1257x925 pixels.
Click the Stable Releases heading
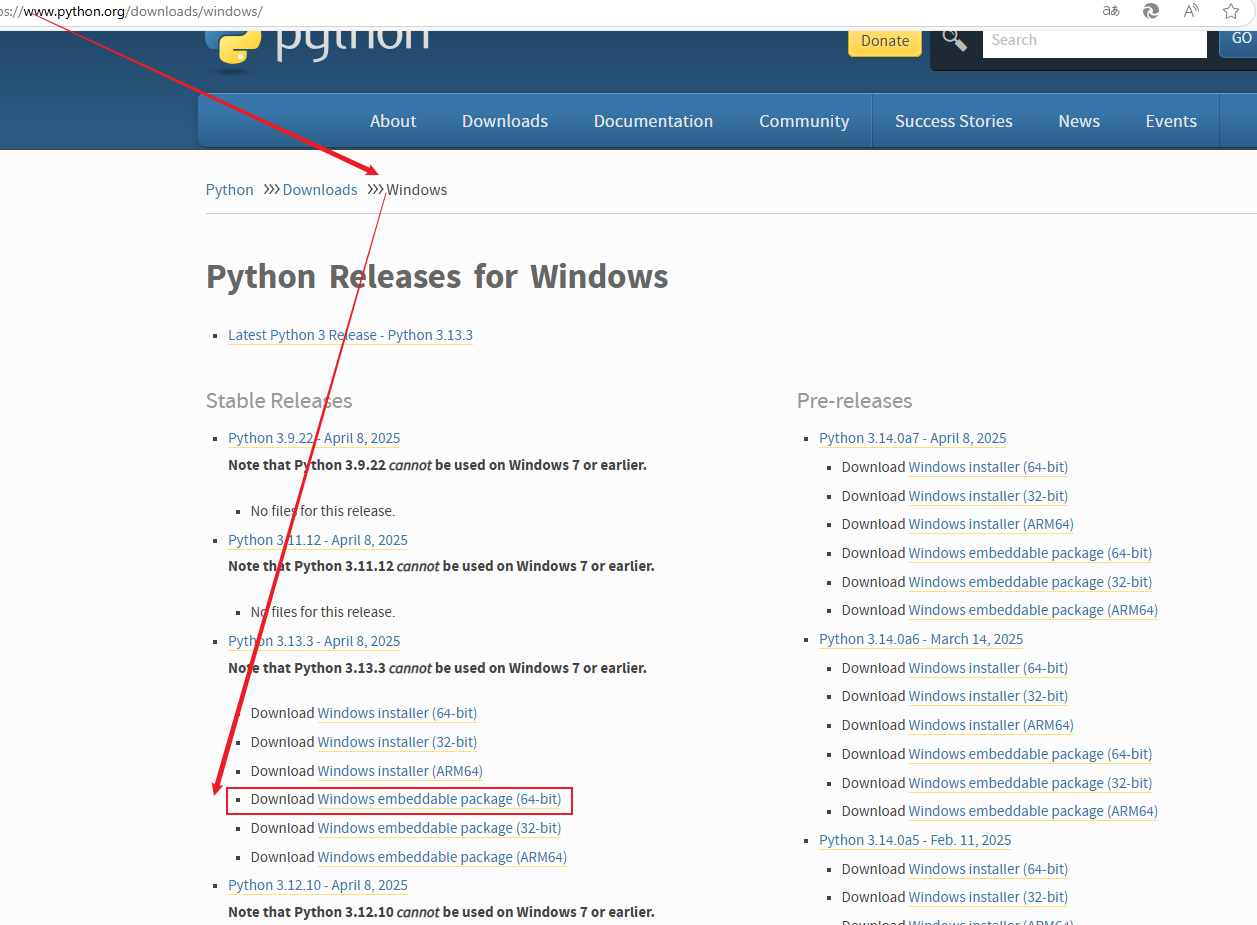click(279, 401)
